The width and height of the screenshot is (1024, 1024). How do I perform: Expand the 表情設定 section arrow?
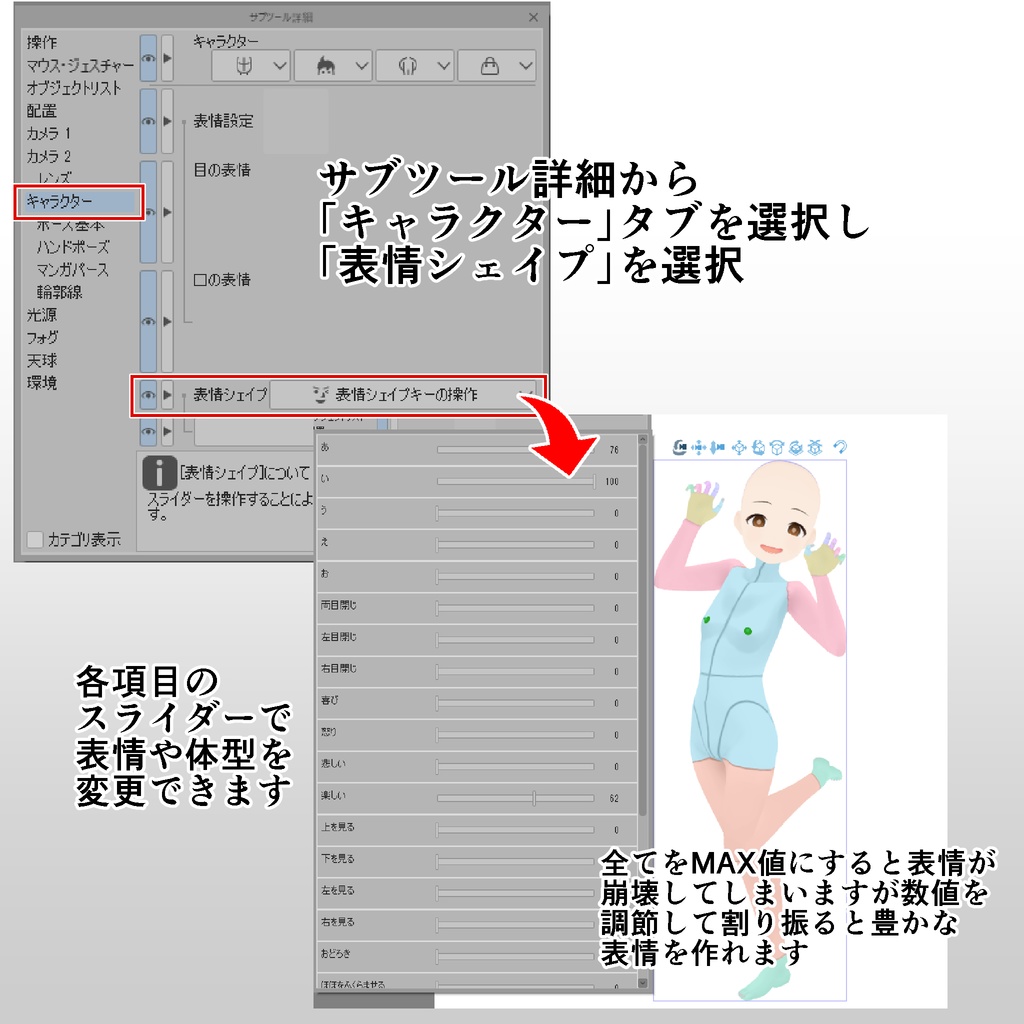click(168, 121)
